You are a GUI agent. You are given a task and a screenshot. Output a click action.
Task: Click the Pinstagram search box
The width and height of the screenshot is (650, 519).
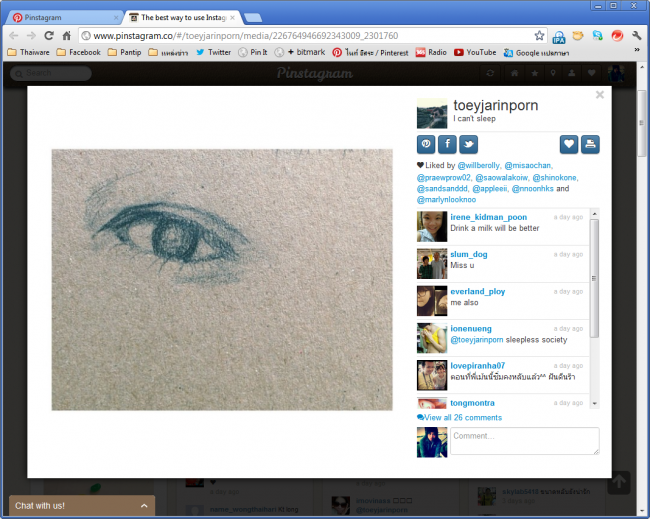[x=51, y=73]
